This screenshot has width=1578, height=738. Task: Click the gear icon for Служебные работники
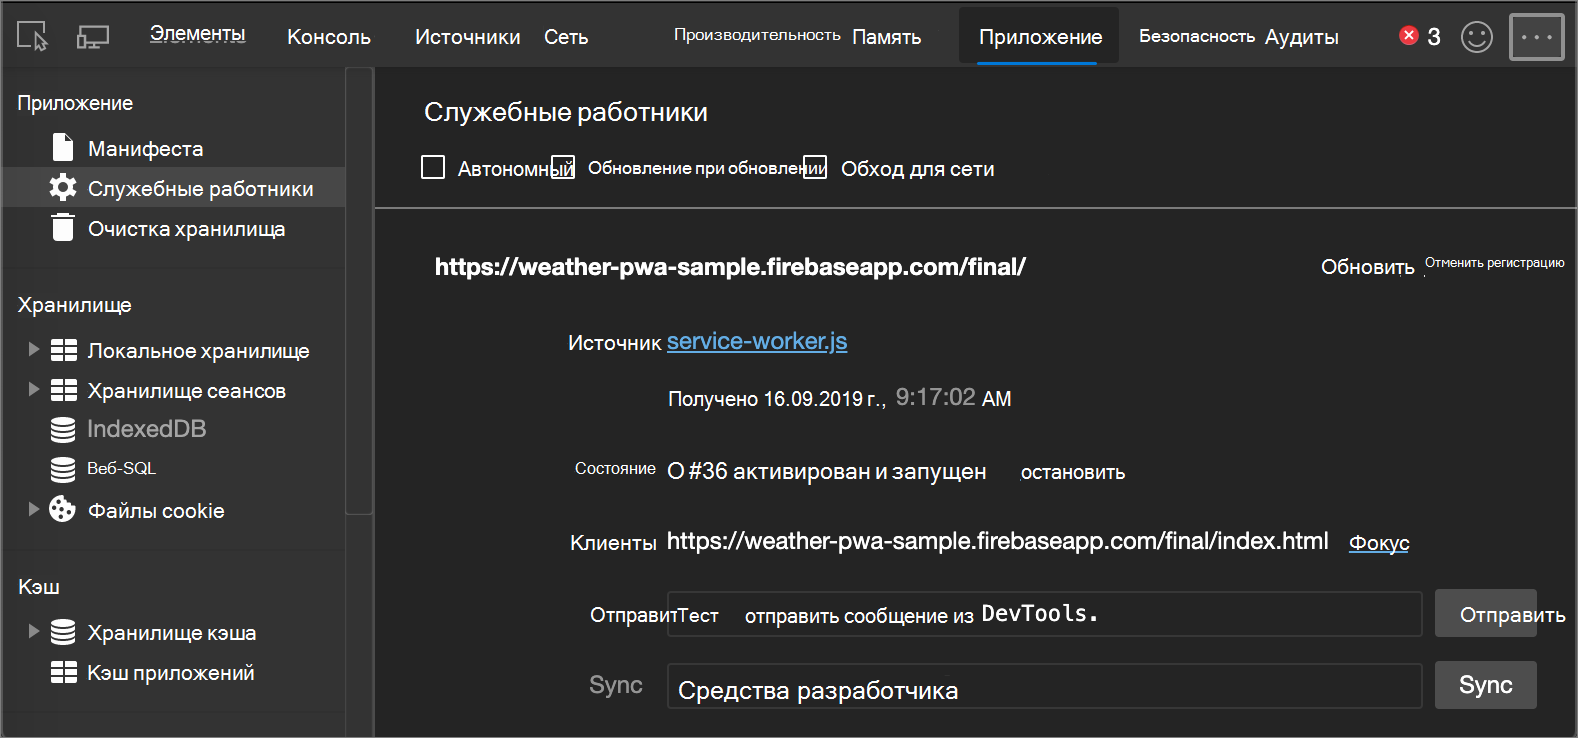coord(63,187)
